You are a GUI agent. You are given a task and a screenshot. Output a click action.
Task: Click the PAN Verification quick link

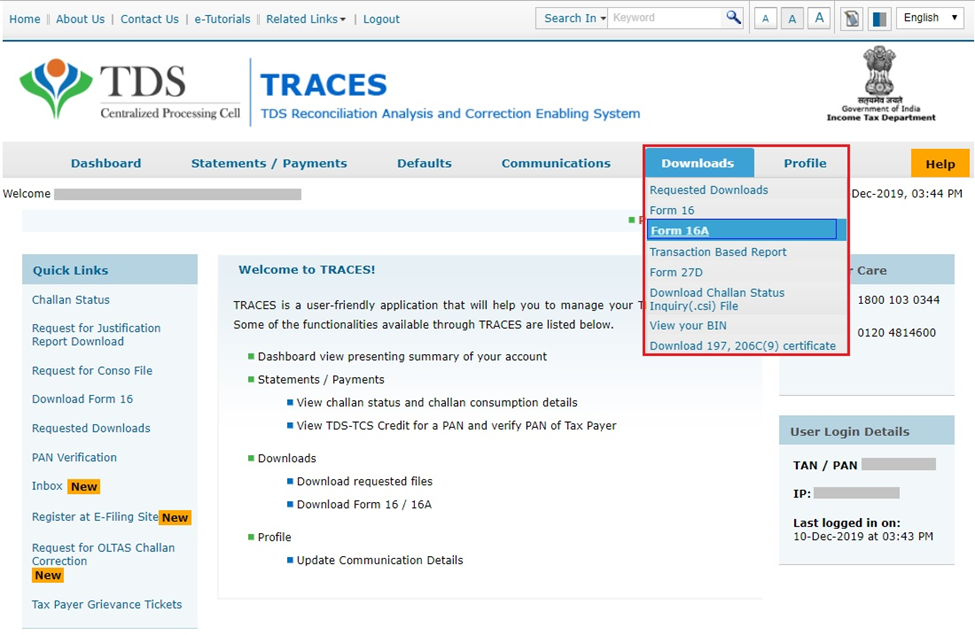point(73,457)
